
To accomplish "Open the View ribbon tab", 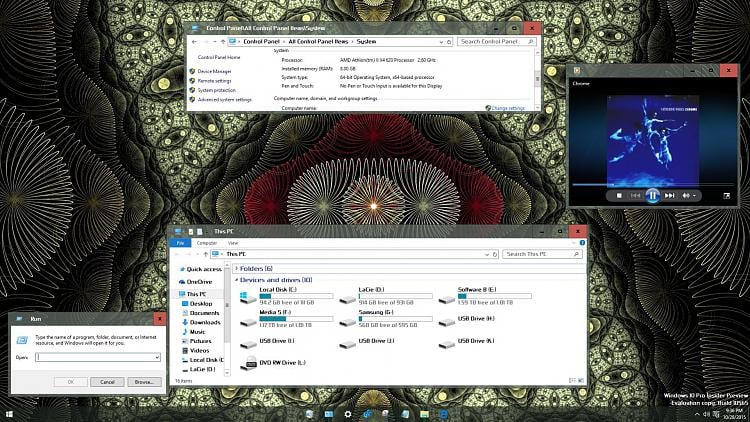I will tap(232, 243).
